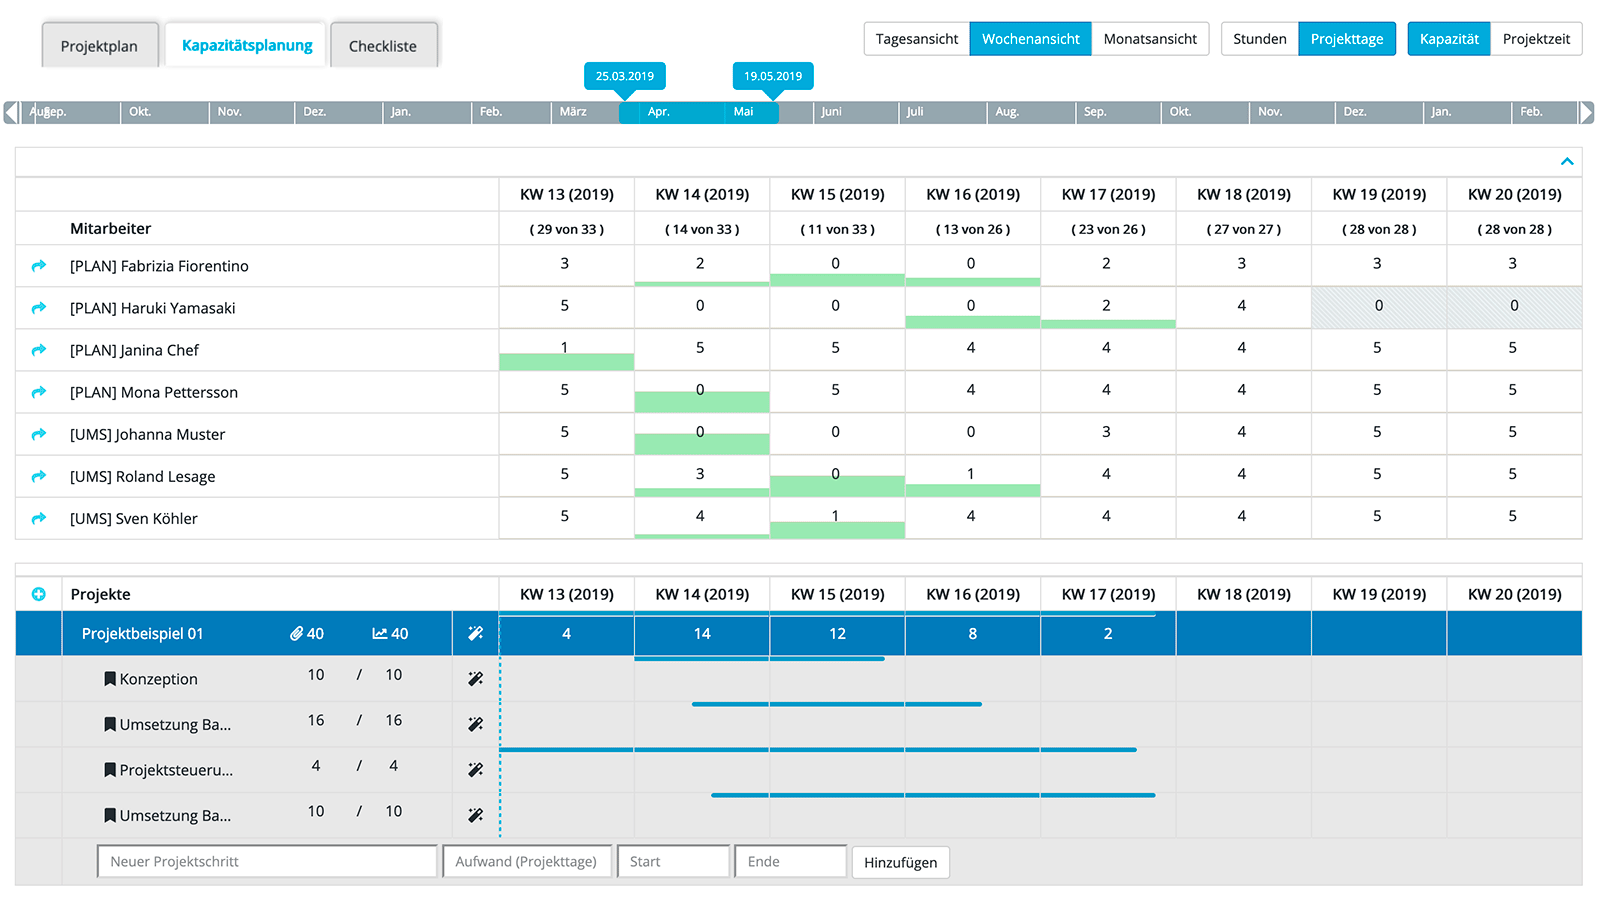Click the arrow icon next to Janina Chef

pyautogui.click(x=39, y=350)
